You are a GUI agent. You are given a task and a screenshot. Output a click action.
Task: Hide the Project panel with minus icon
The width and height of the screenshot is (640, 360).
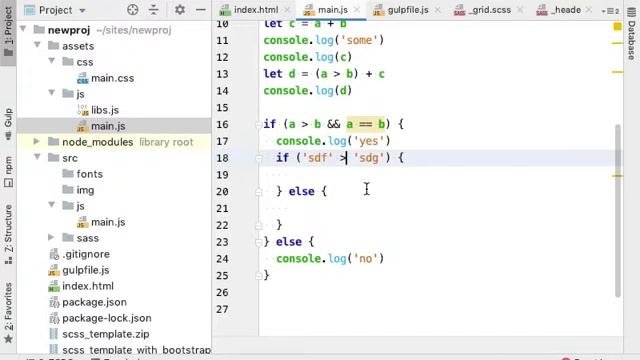point(201,10)
